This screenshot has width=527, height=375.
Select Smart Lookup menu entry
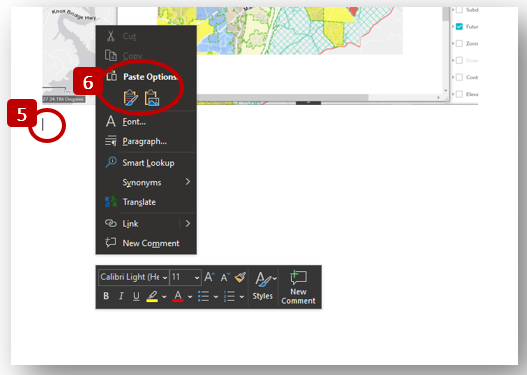pyautogui.click(x=146, y=163)
